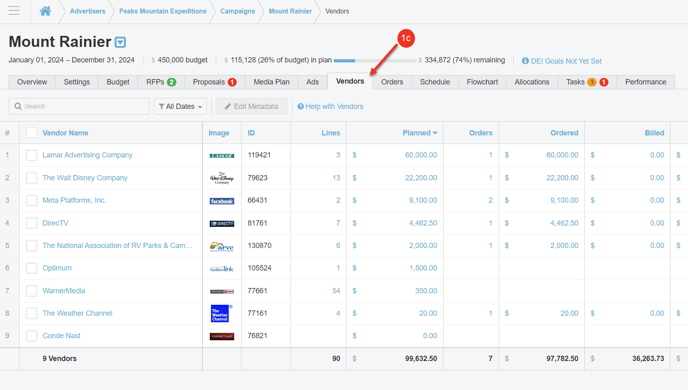
Task: Open the Flowchart tab
Action: click(x=482, y=82)
